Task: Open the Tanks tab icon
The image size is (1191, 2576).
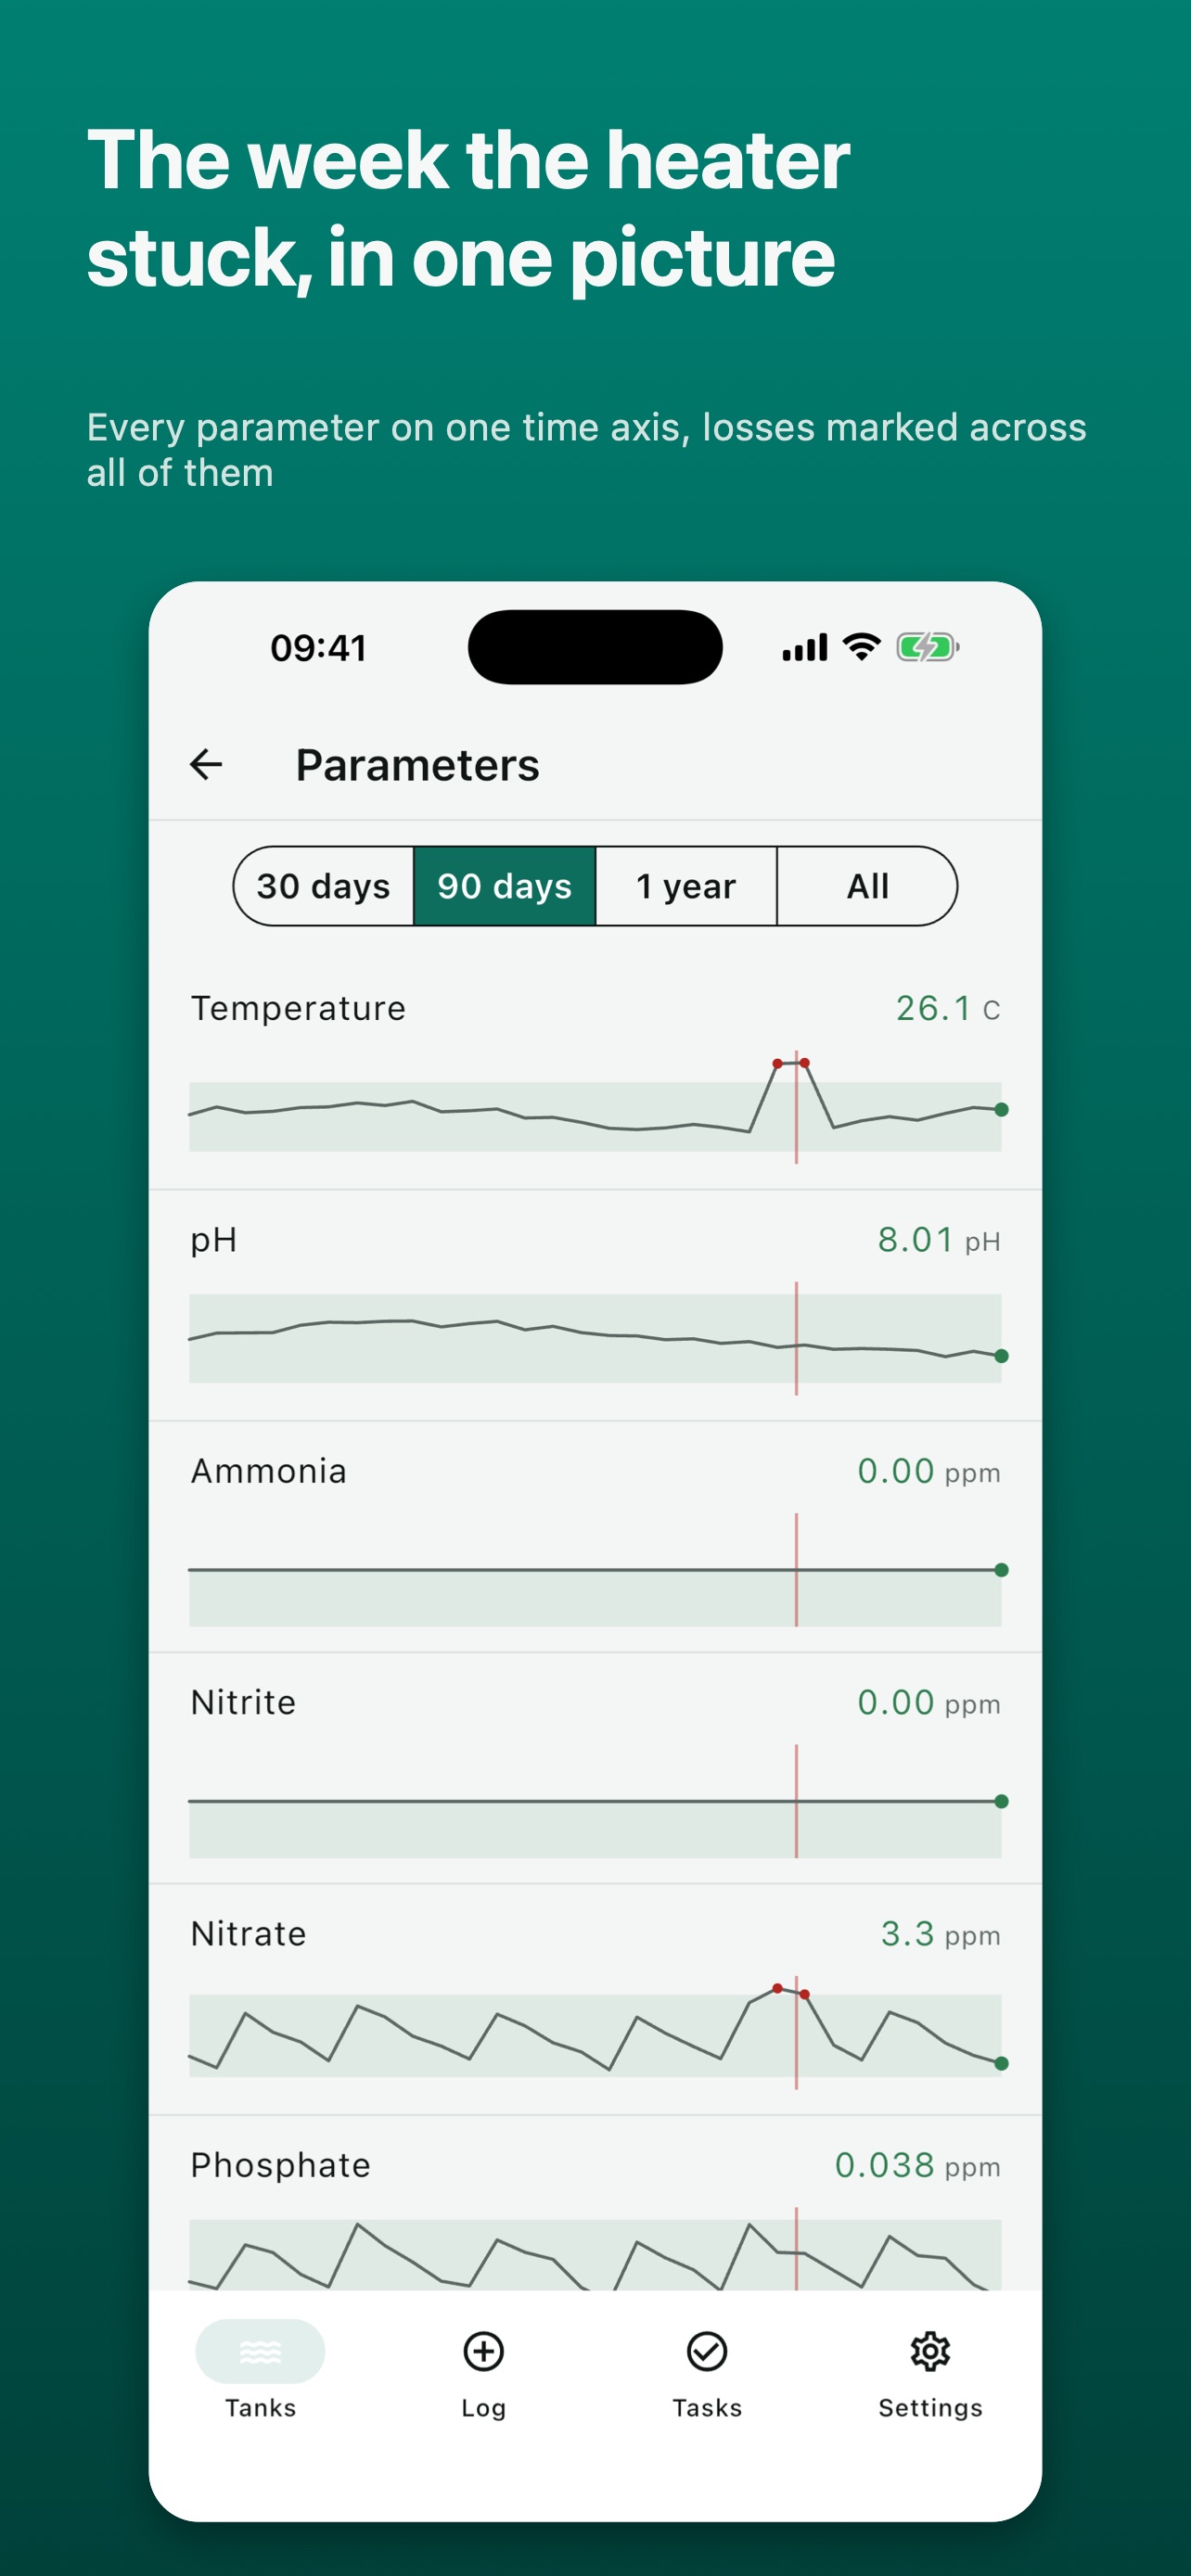Action: click(260, 2351)
